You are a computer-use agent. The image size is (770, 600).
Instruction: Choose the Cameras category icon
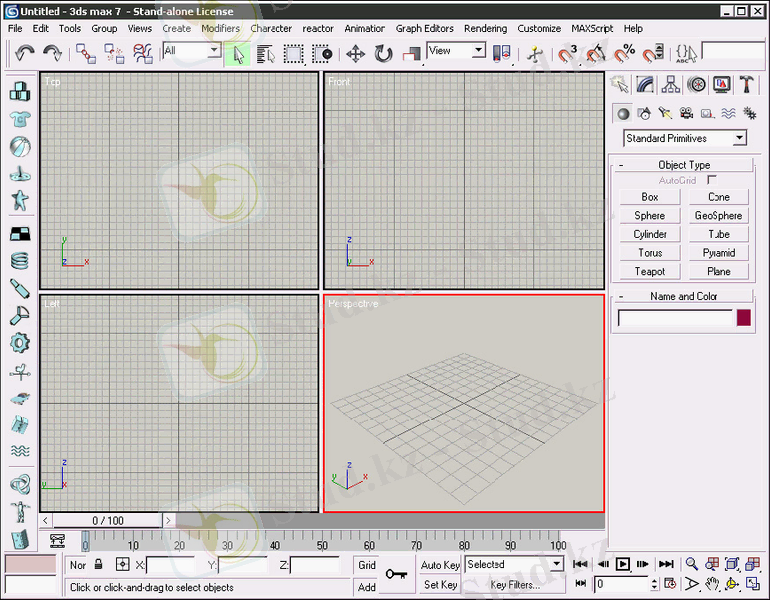686,113
